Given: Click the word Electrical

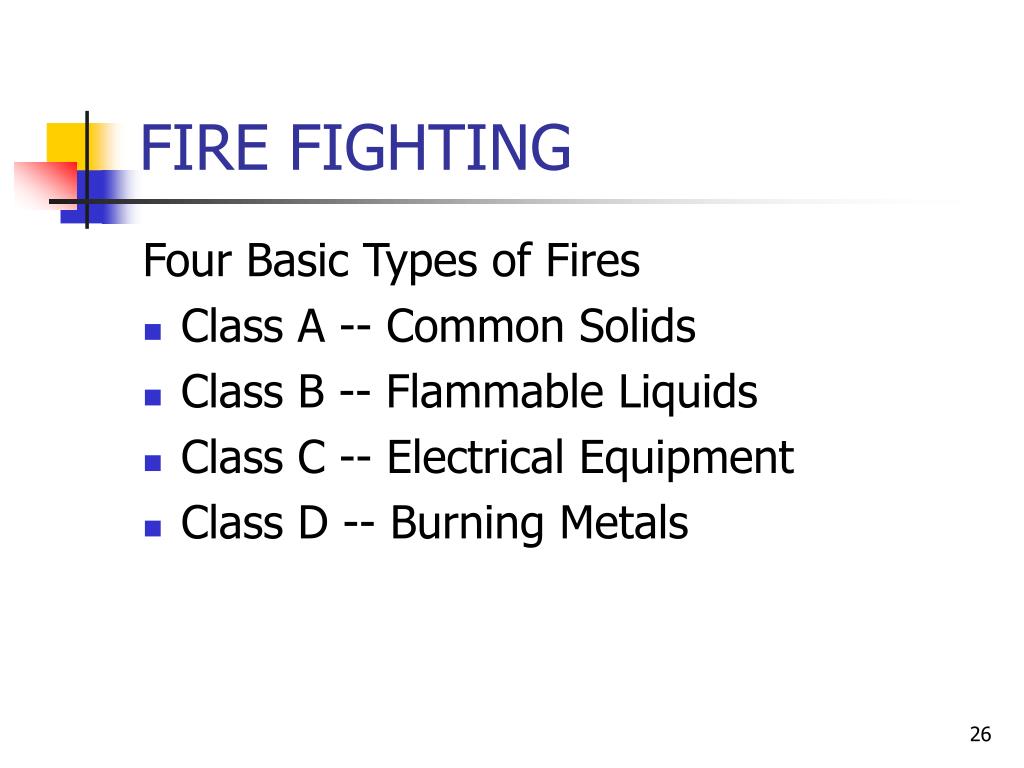Looking at the screenshot, I should 475,458.
